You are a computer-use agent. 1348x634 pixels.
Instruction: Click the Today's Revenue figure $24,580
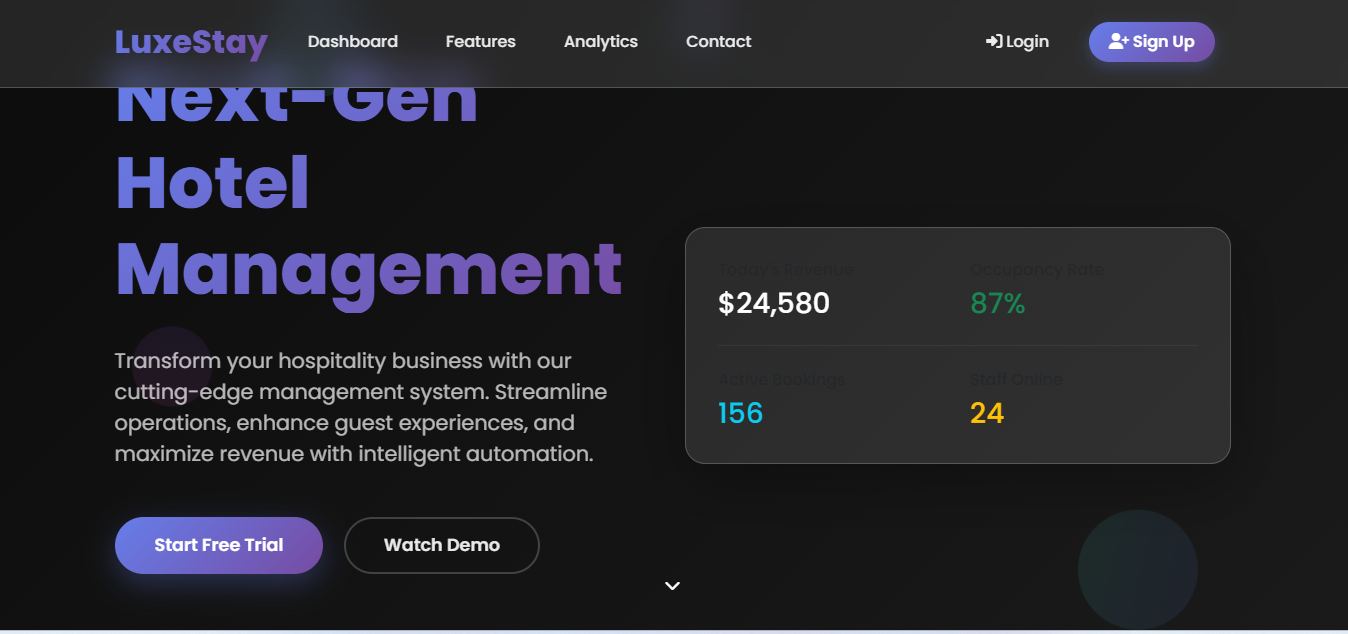775,303
